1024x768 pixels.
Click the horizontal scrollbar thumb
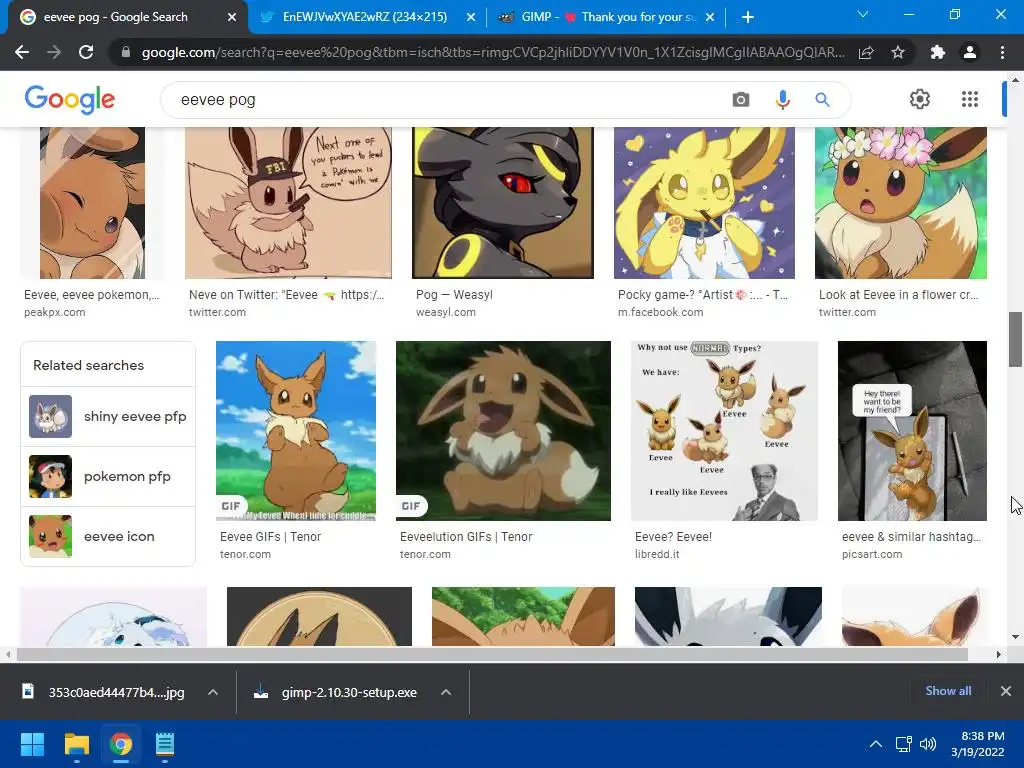point(492,654)
